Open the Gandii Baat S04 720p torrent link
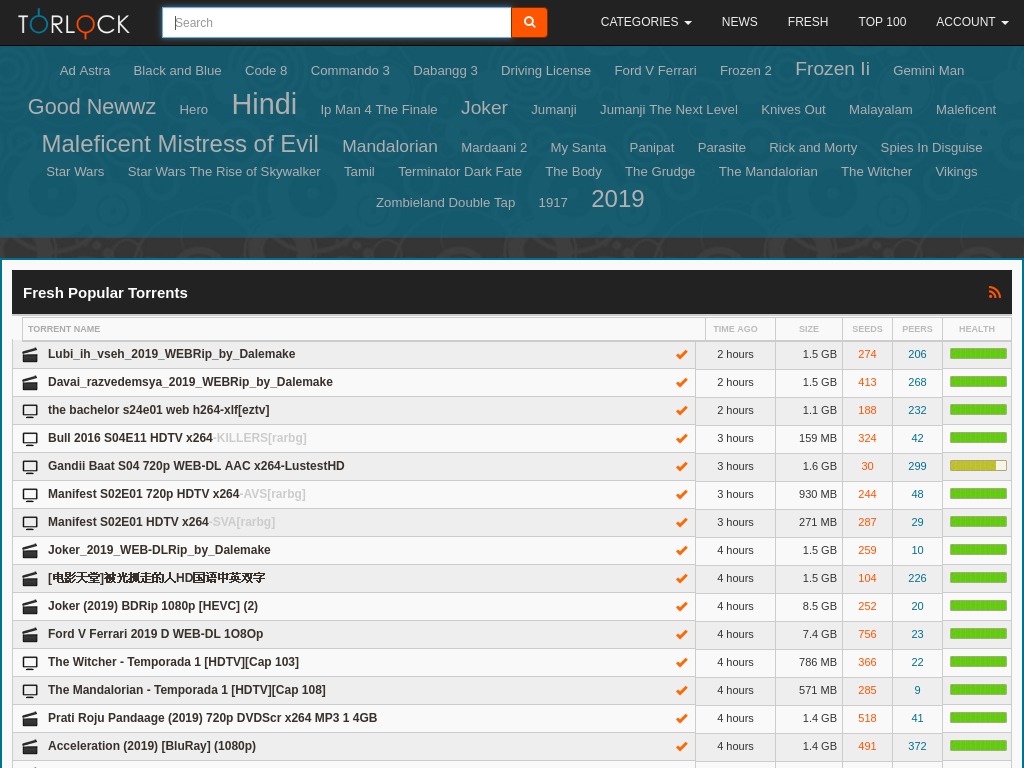The height and width of the screenshot is (768, 1024). (196, 466)
